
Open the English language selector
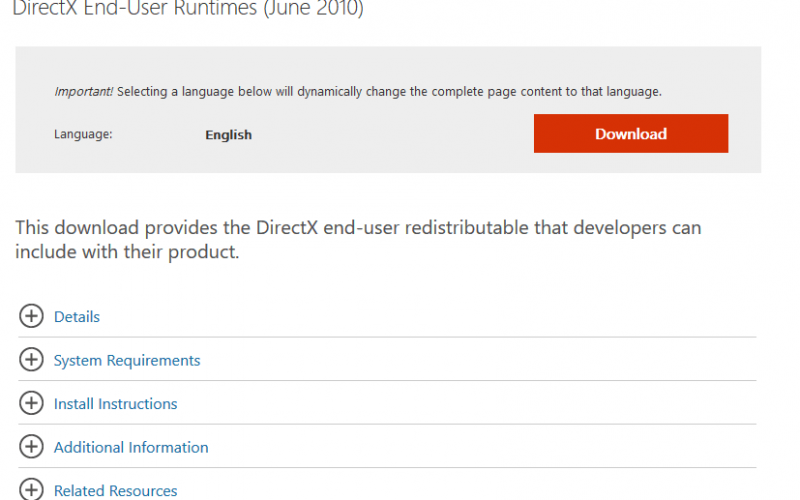[x=228, y=135]
